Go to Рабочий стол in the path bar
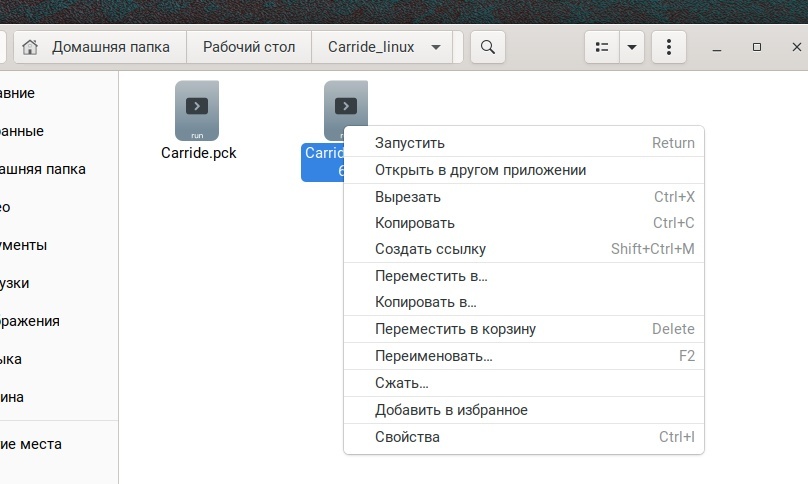The width and height of the screenshot is (808, 484). [x=248, y=47]
